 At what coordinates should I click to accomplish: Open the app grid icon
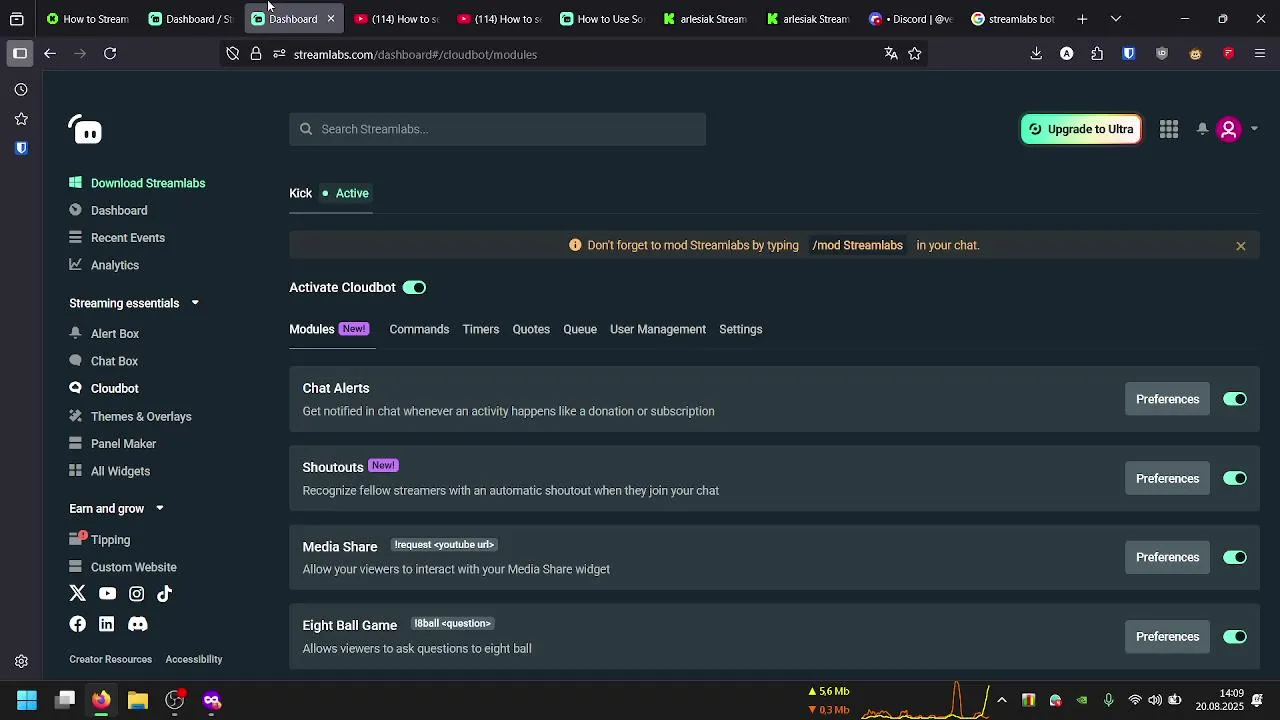[x=1169, y=129]
